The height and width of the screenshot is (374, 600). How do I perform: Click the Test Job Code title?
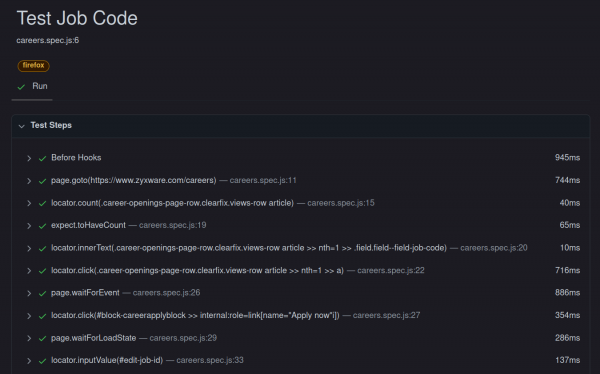click(77, 18)
